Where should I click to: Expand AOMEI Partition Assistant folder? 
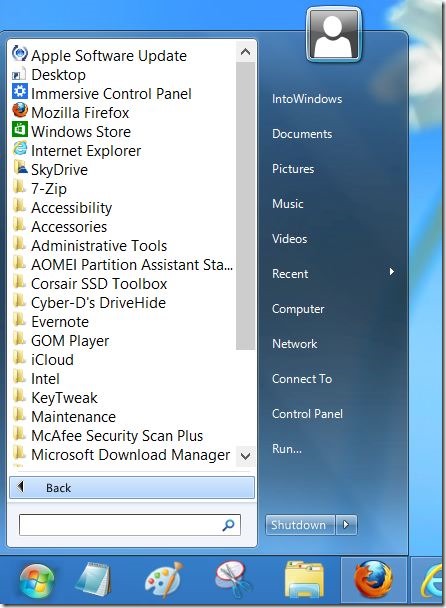[x=122, y=264]
